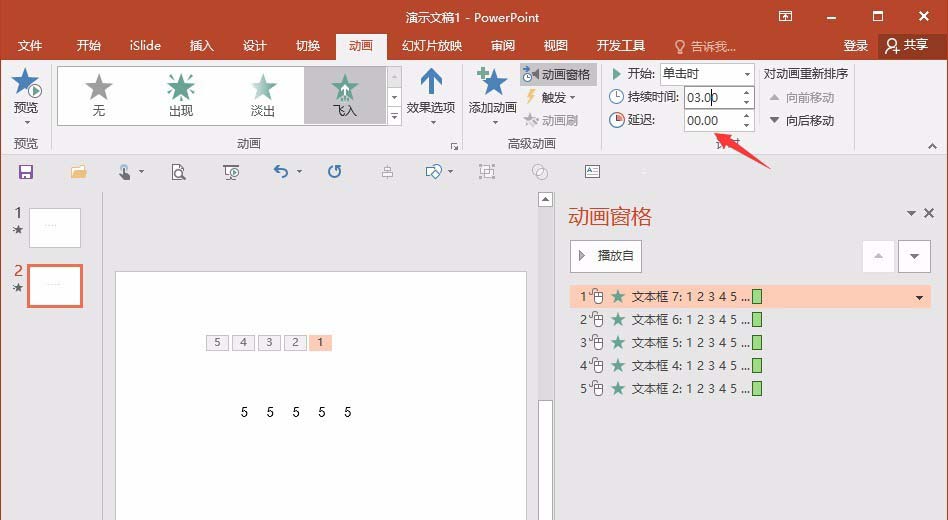Open dropdown arrow of 文本框 7 animation
The height and width of the screenshot is (520, 948).
pos(920,297)
